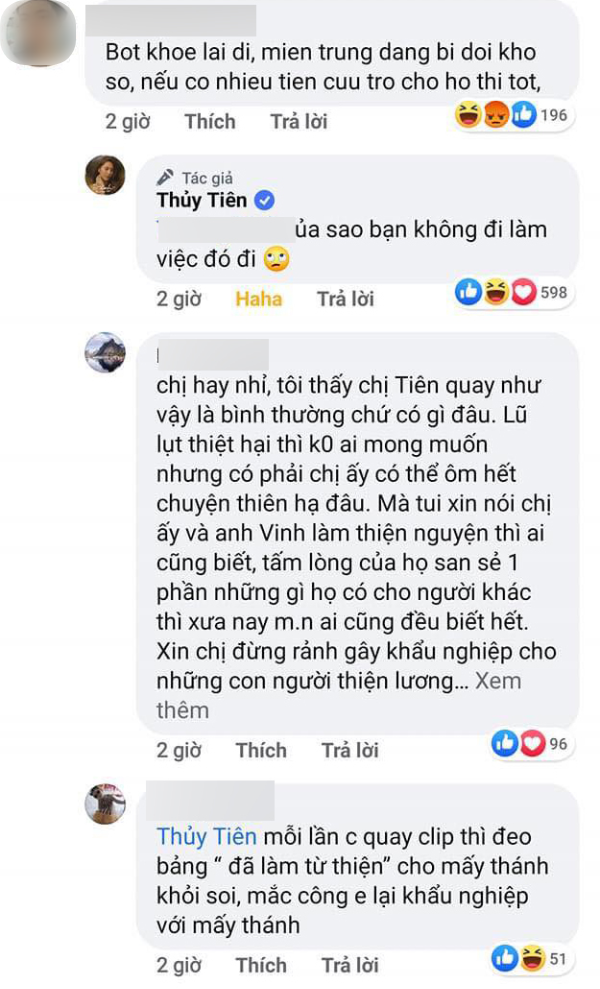600x989 pixels.
Task: Click the avatar of the last commenter
Action: point(105,804)
